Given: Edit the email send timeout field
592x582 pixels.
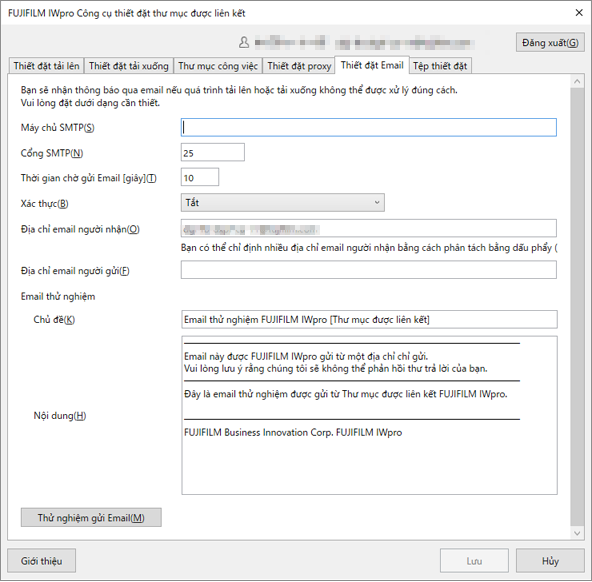Looking at the screenshot, I should pos(200,177).
